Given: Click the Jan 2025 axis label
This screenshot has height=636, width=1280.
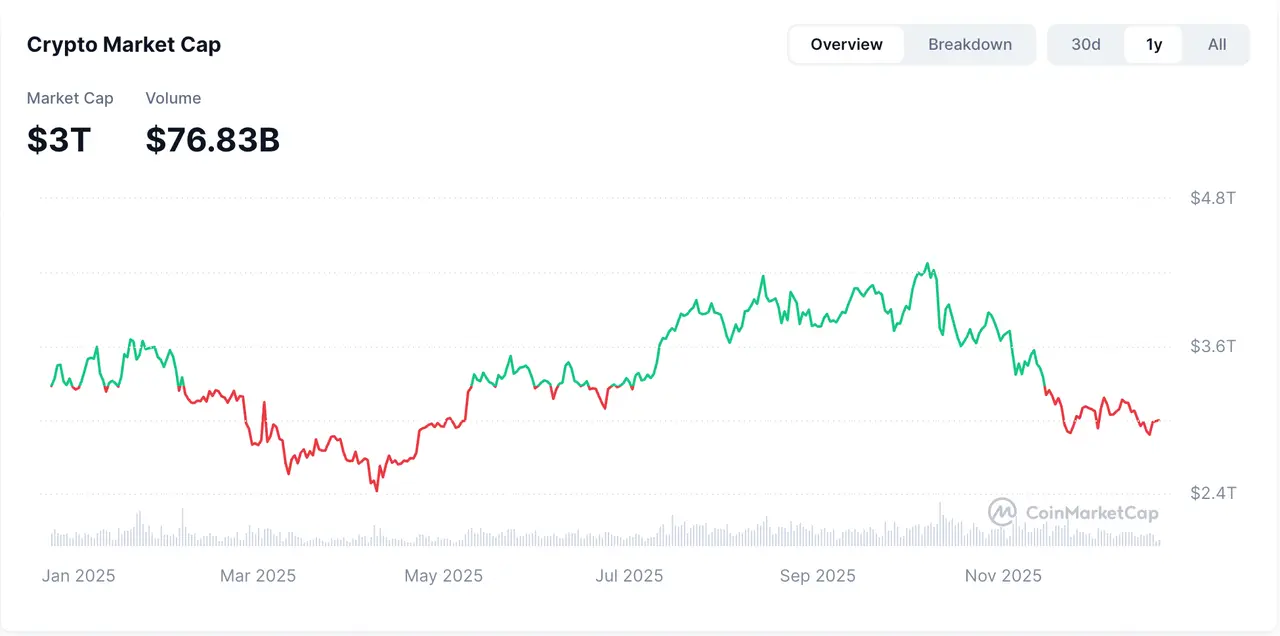Looking at the screenshot, I should coord(78,576).
